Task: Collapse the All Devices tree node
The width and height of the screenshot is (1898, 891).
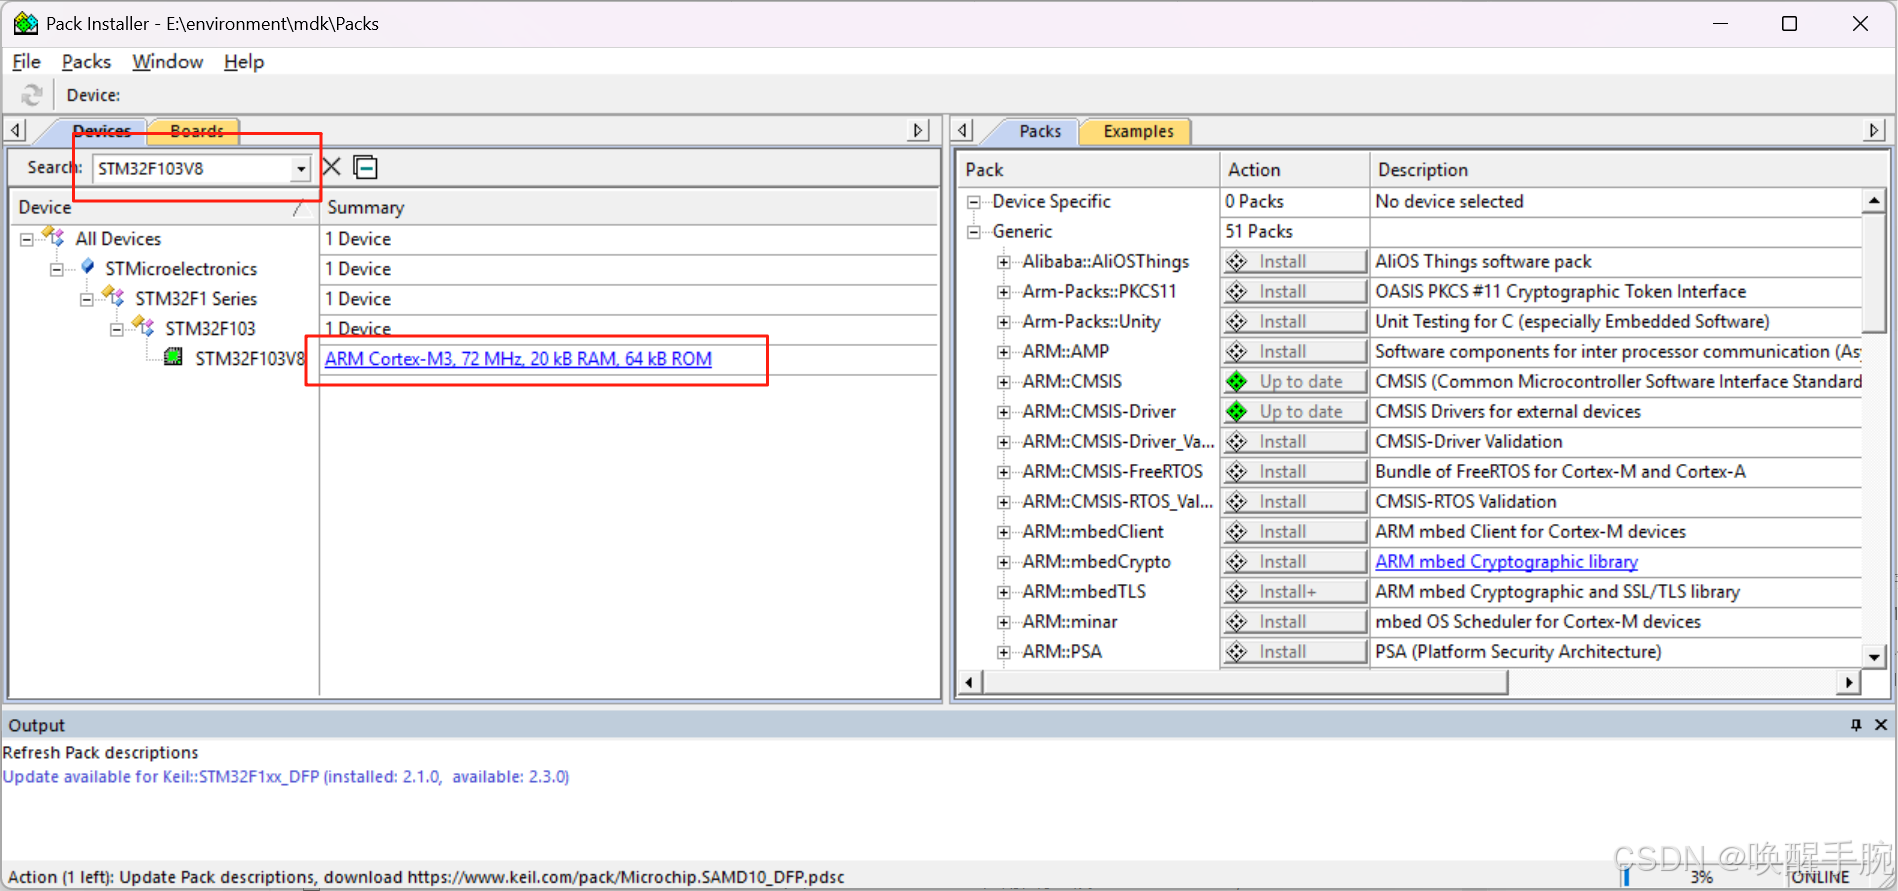Action: point(27,239)
